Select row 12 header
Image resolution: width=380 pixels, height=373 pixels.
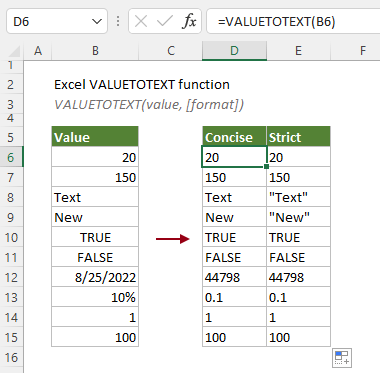point(11,277)
